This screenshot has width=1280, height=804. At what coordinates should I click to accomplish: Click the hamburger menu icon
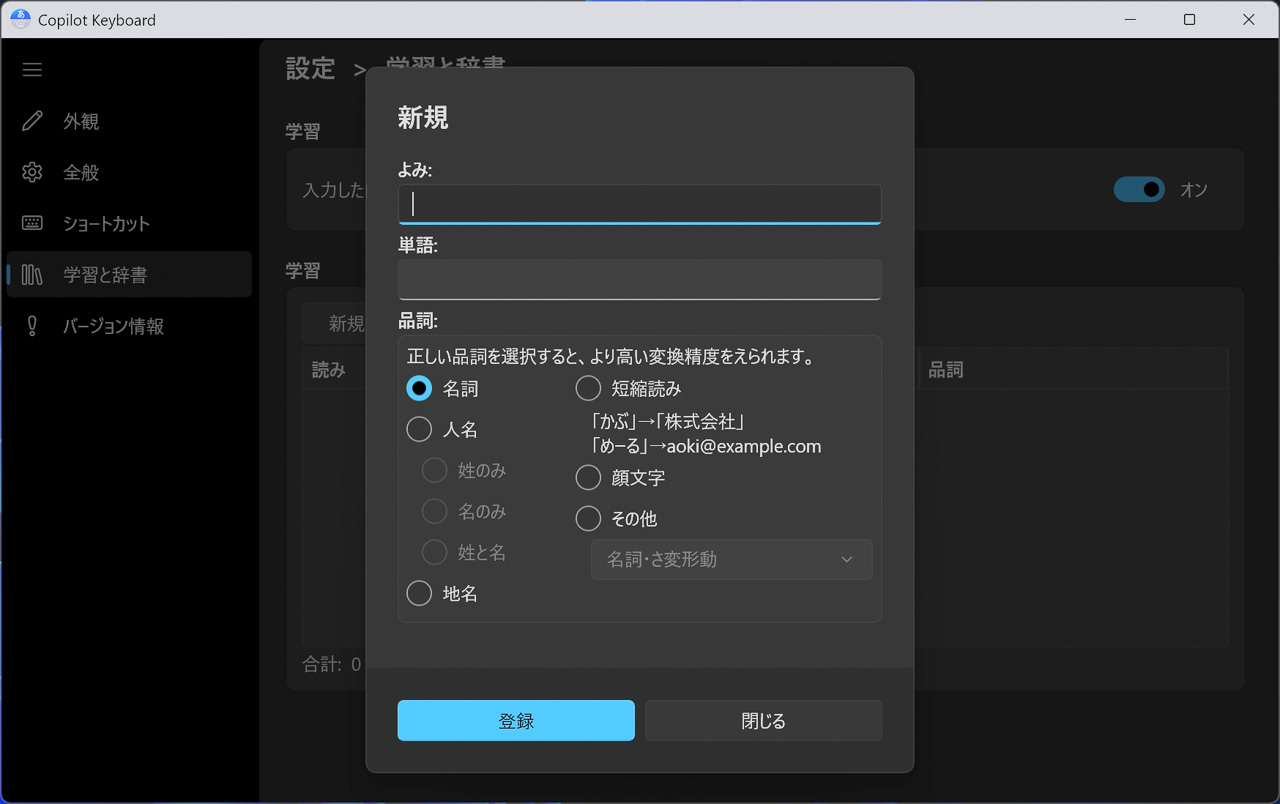(x=32, y=70)
